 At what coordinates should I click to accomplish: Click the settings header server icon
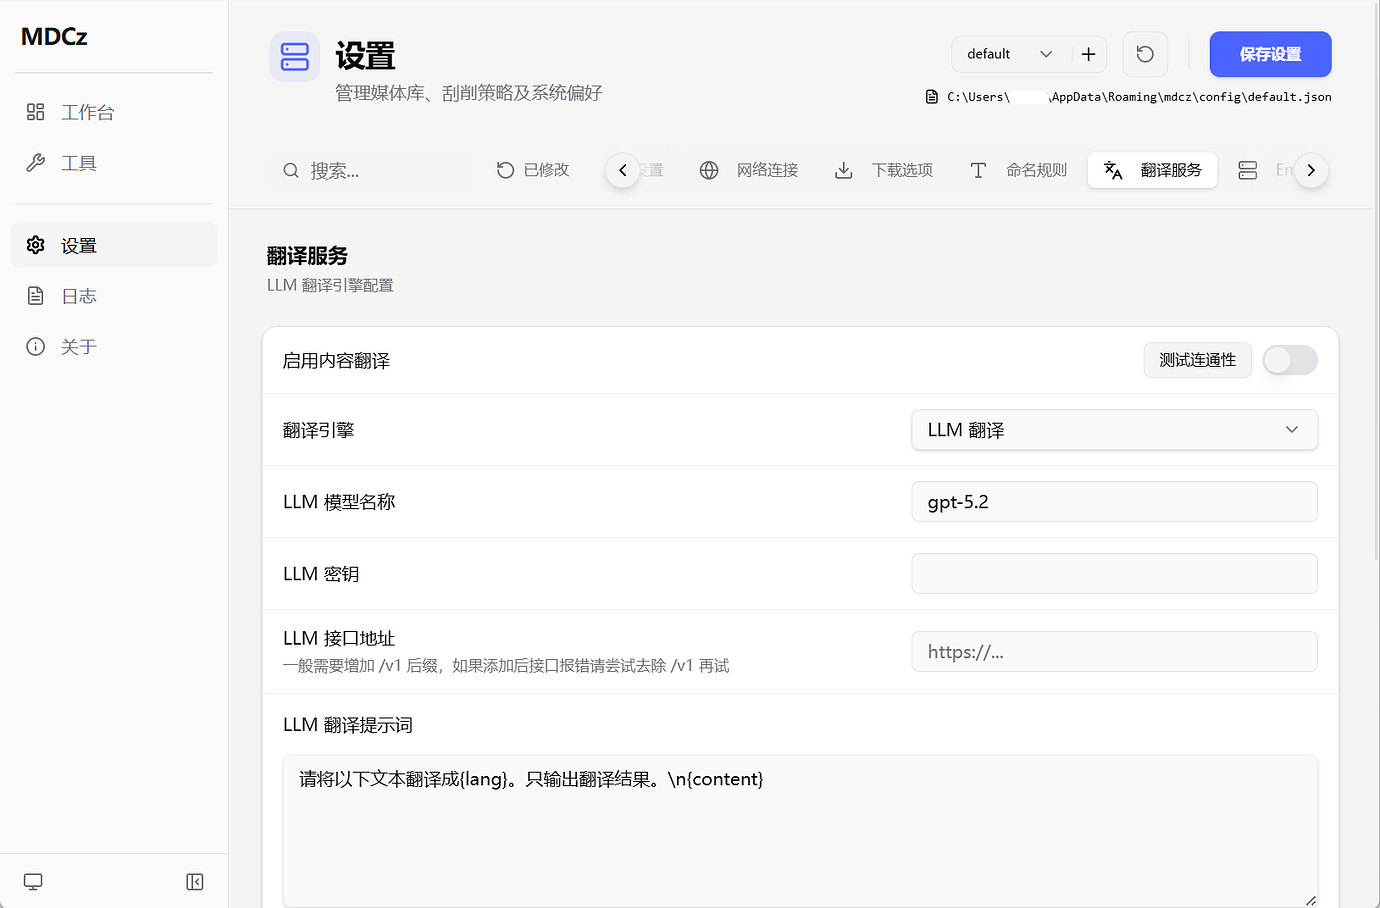(x=295, y=57)
